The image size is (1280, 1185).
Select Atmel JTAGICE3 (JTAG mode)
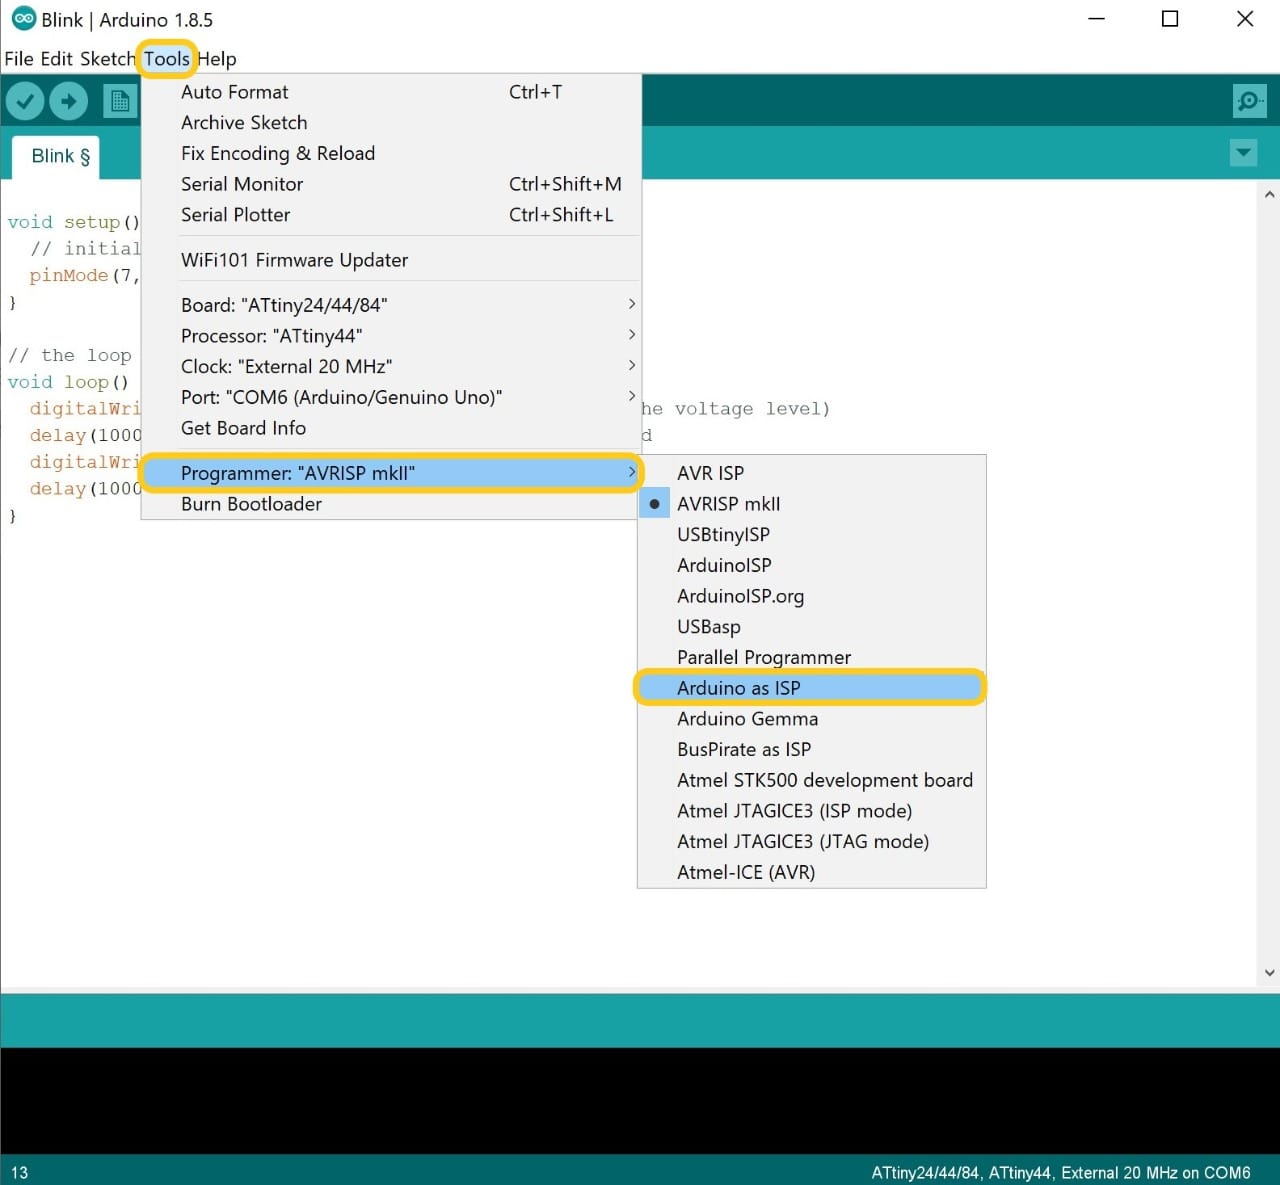812,842
